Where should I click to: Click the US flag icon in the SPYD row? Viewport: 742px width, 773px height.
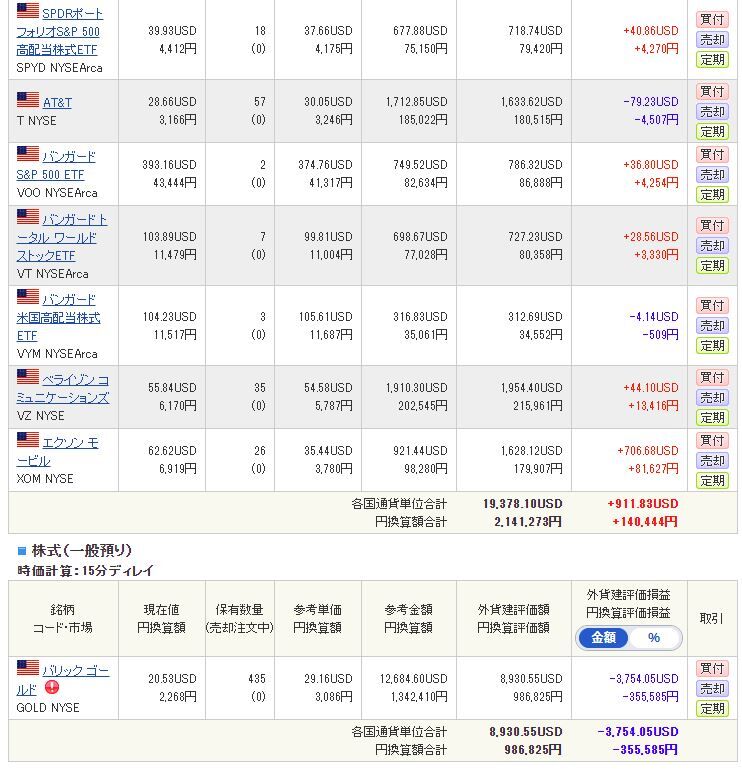[28, 11]
